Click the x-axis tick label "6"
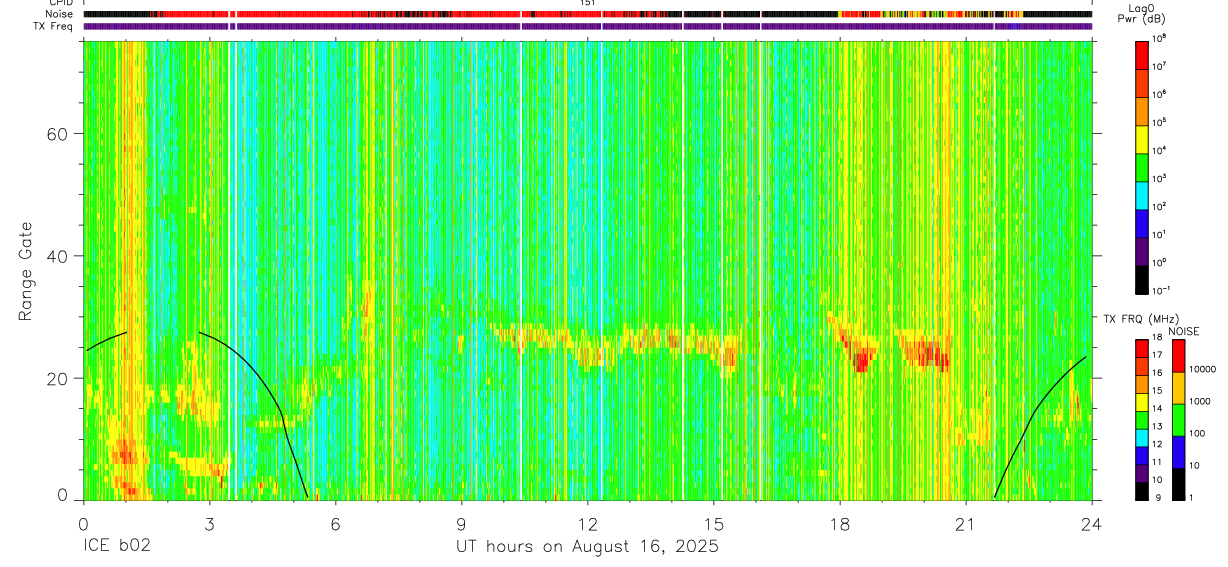The width and height of the screenshot is (1228, 567). tap(335, 523)
